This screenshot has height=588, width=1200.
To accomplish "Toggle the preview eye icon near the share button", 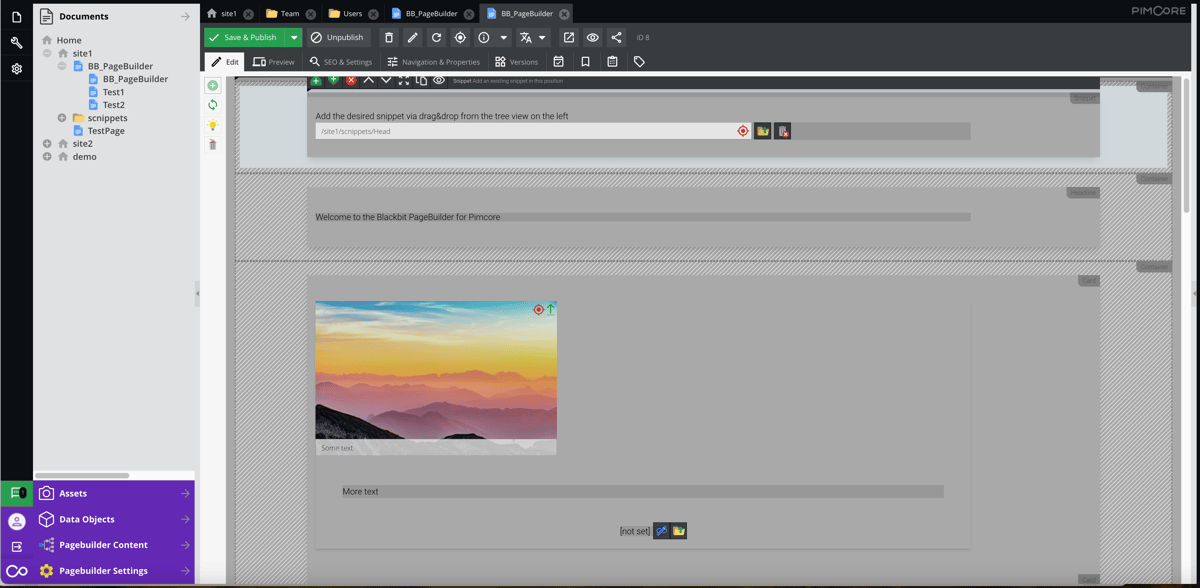I will tap(592, 37).
